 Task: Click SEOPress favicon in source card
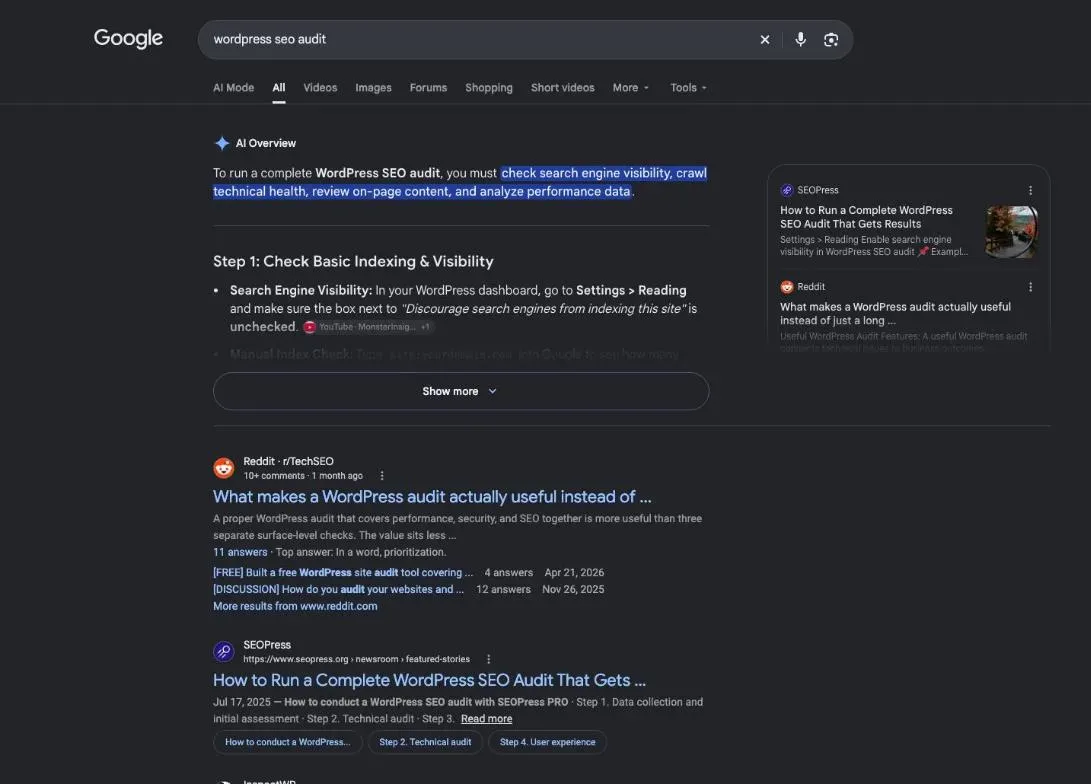click(786, 190)
